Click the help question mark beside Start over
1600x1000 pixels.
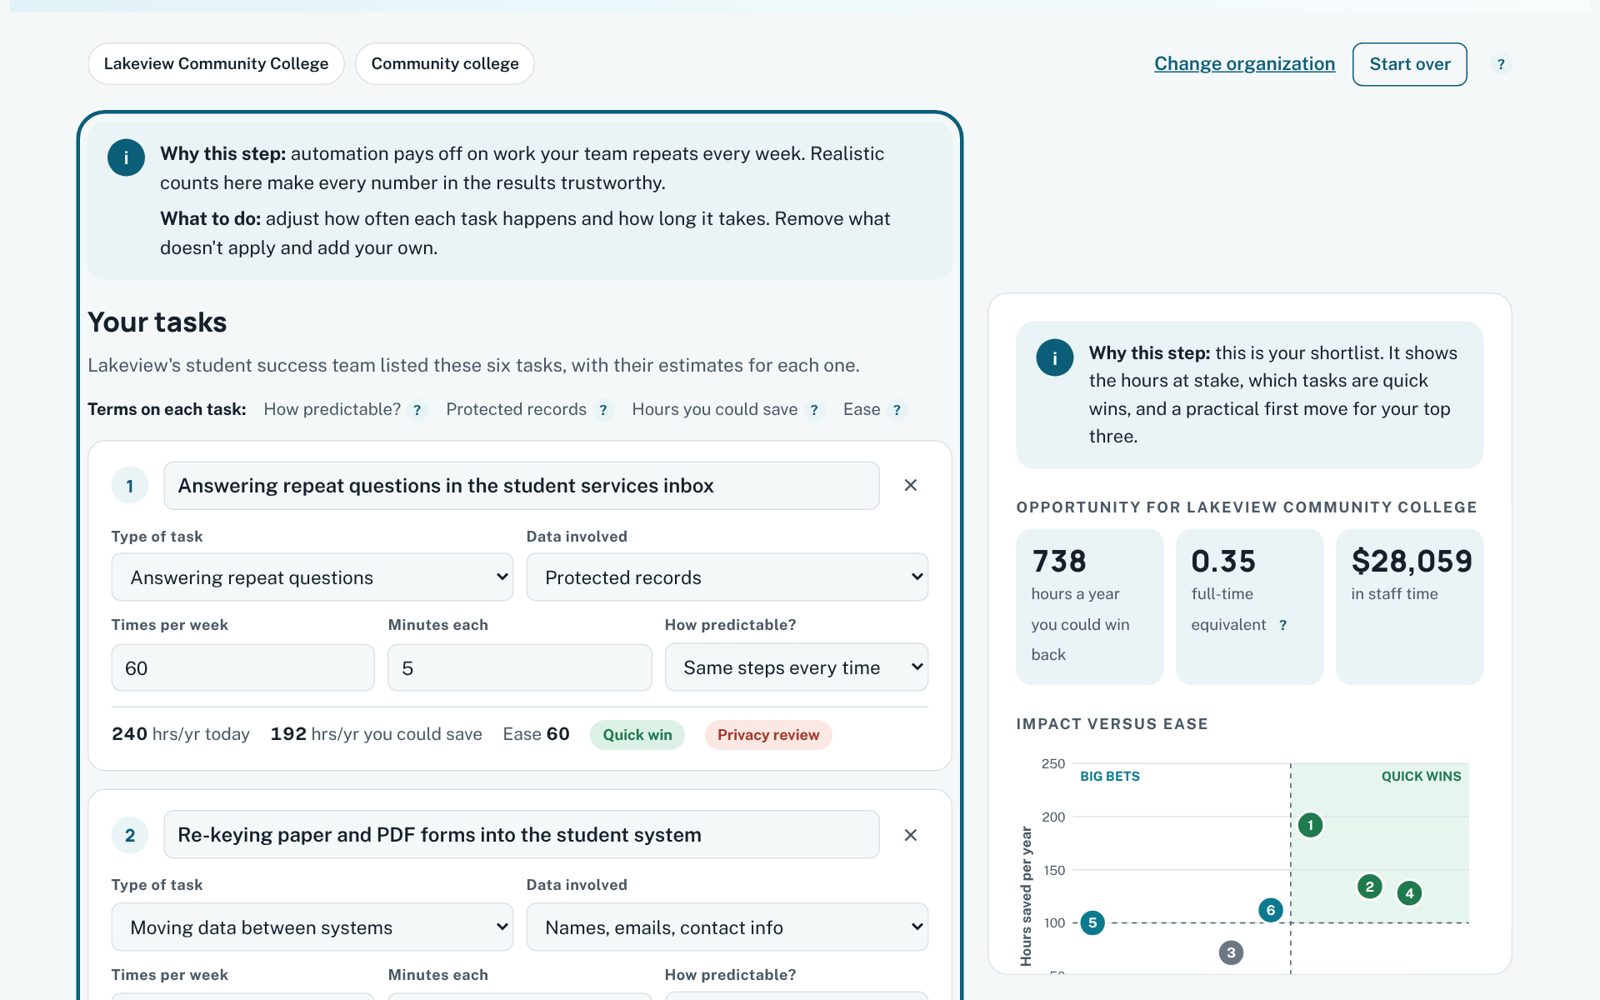pos(1500,64)
